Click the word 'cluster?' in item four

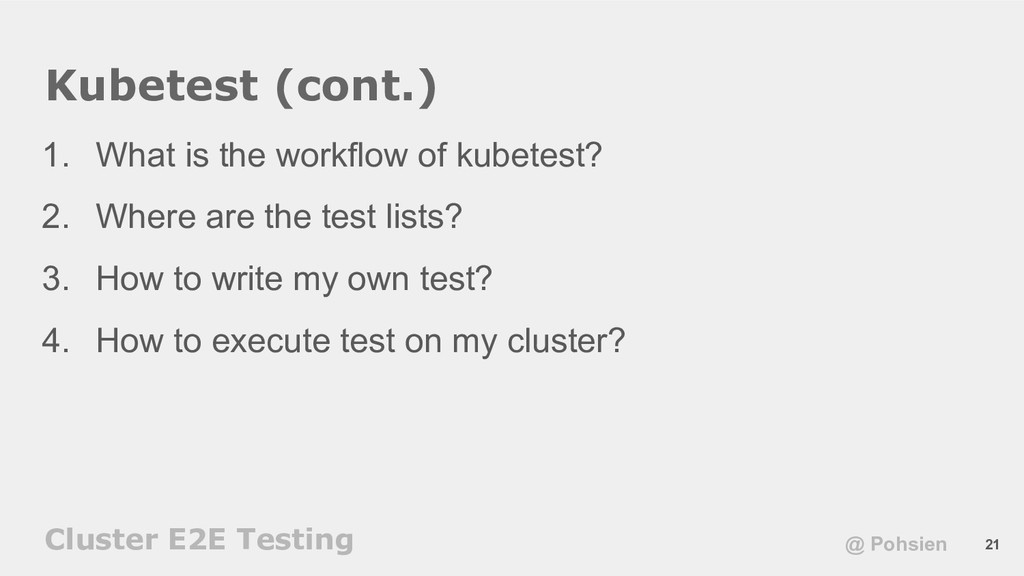(x=566, y=341)
